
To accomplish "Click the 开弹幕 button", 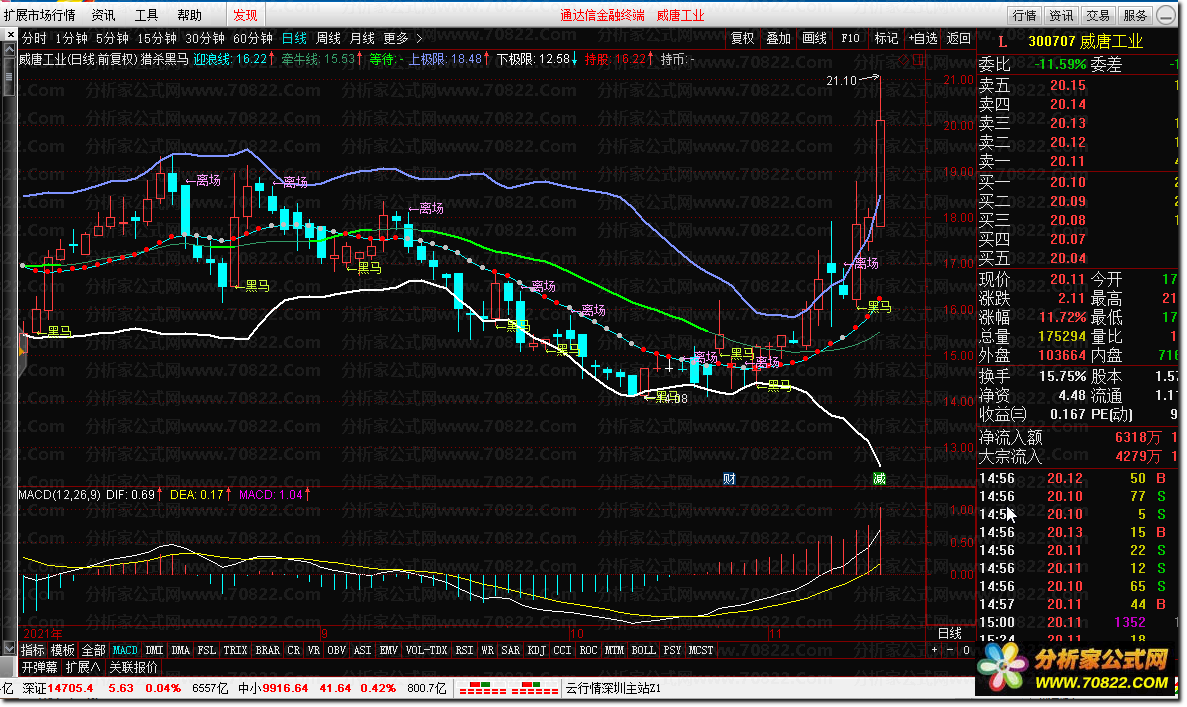I will coord(39,668).
